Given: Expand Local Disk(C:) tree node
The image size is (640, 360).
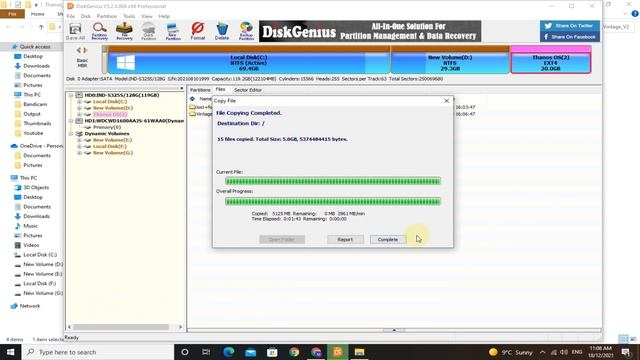Looking at the screenshot, I should tap(79, 102).
